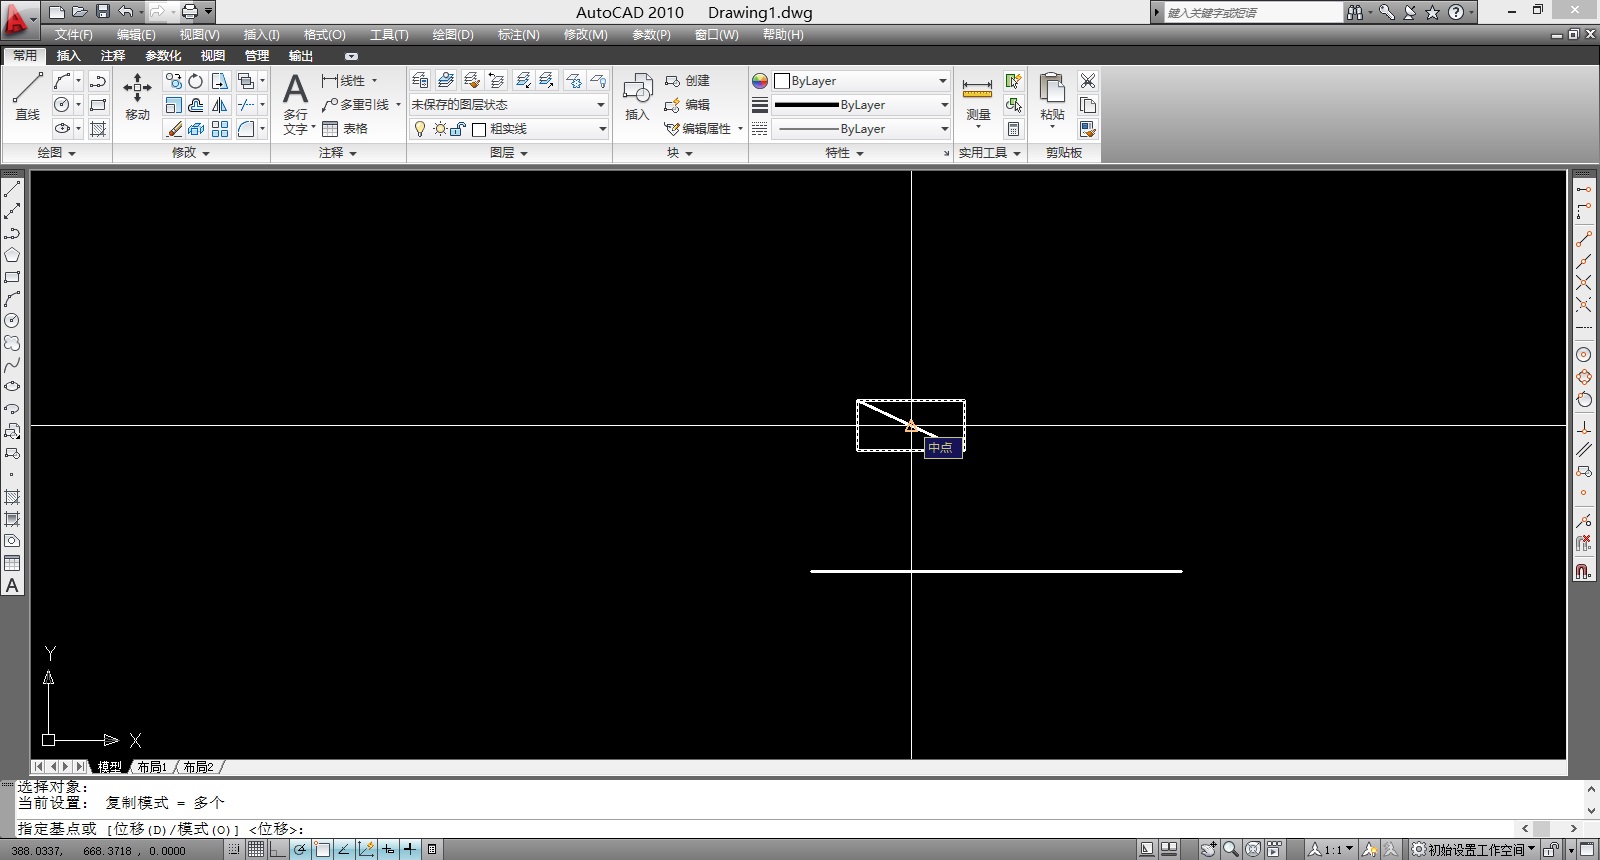The width and height of the screenshot is (1600, 860).
Task: Click Edit Attributes (编辑属性) button
Action: 699,129
